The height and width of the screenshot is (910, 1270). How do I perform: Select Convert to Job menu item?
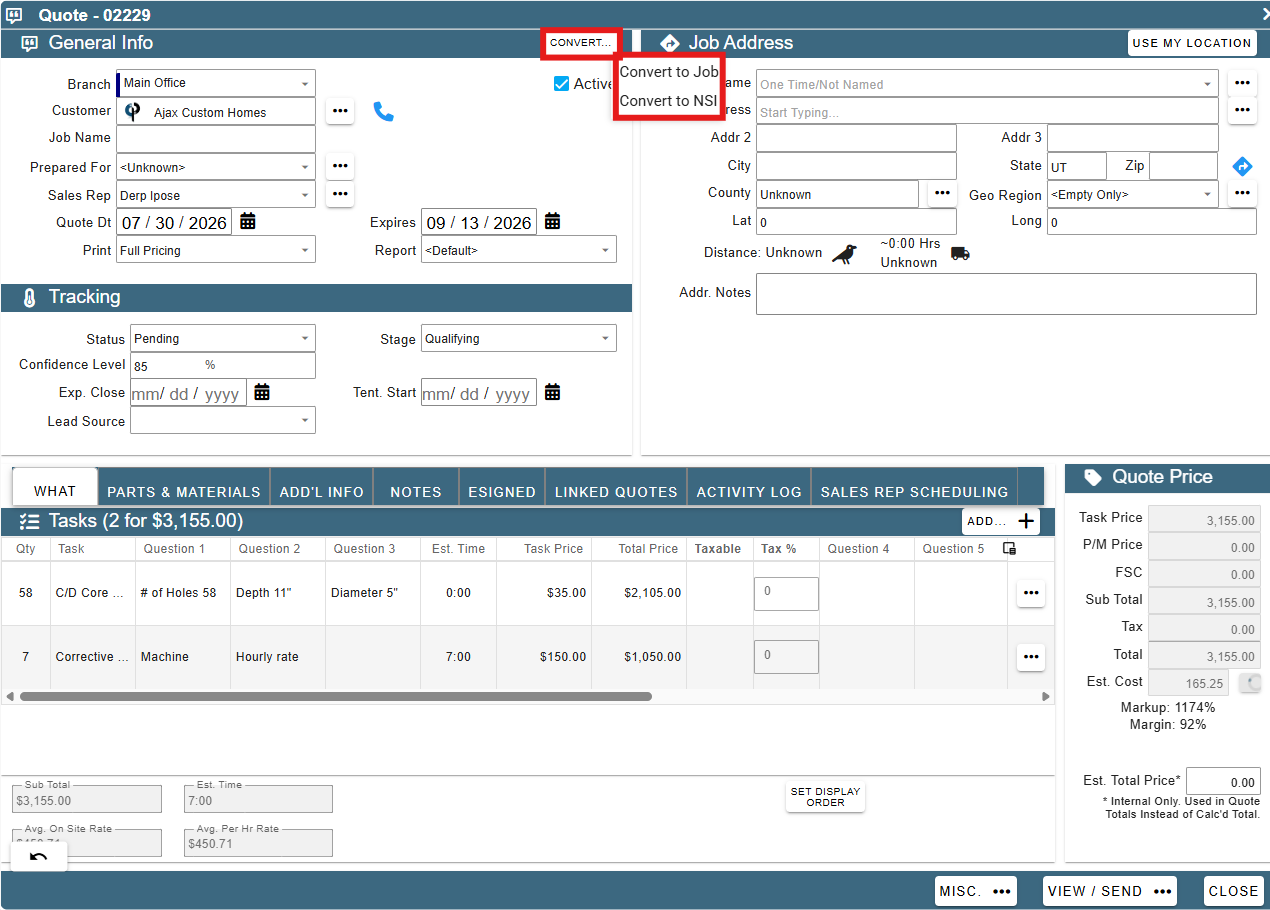click(669, 72)
